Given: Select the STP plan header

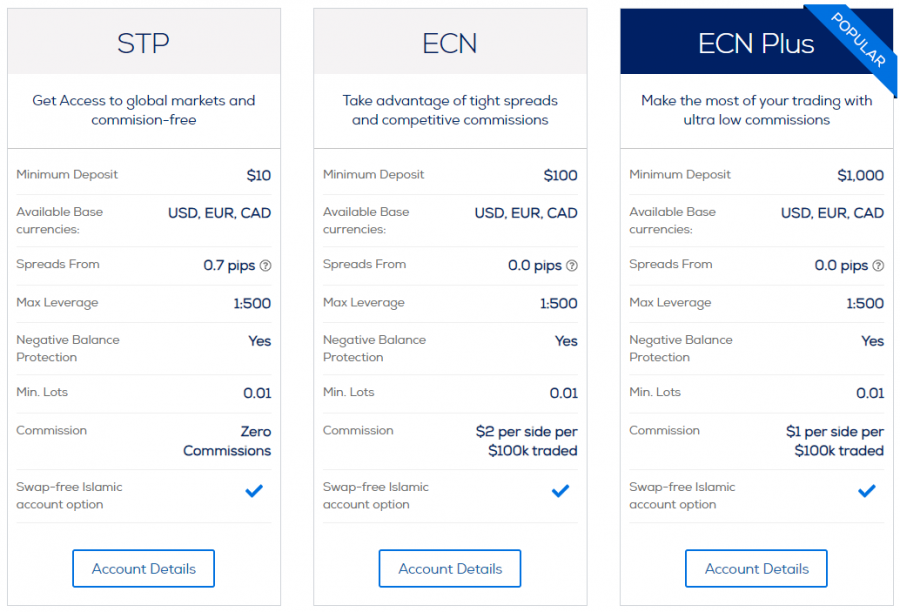Looking at the screenshot, I should (143, 43).
